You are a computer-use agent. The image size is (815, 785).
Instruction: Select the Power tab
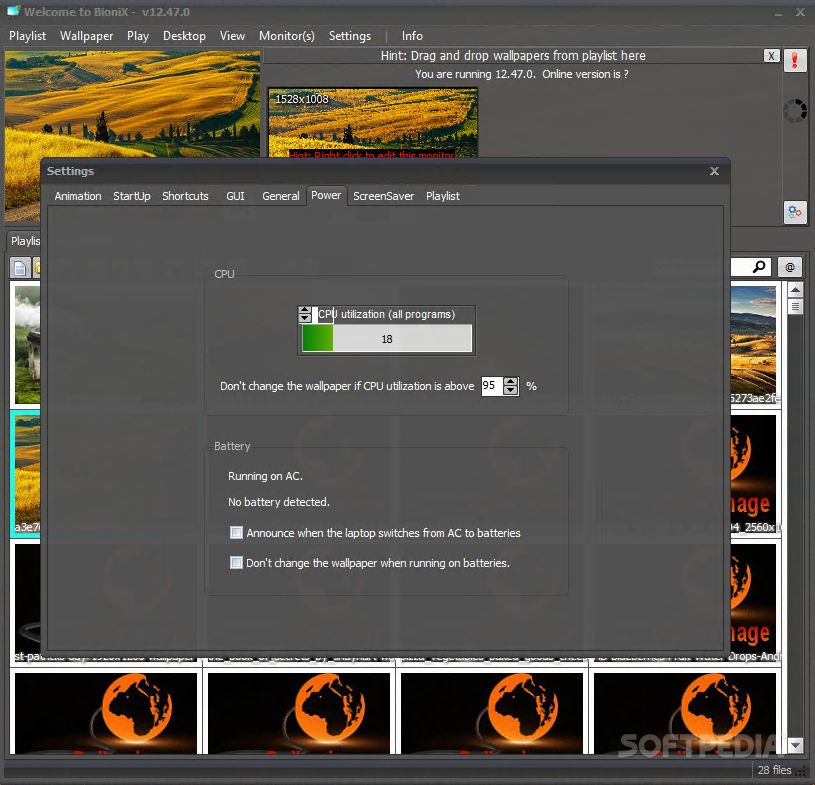pos(326,195)
